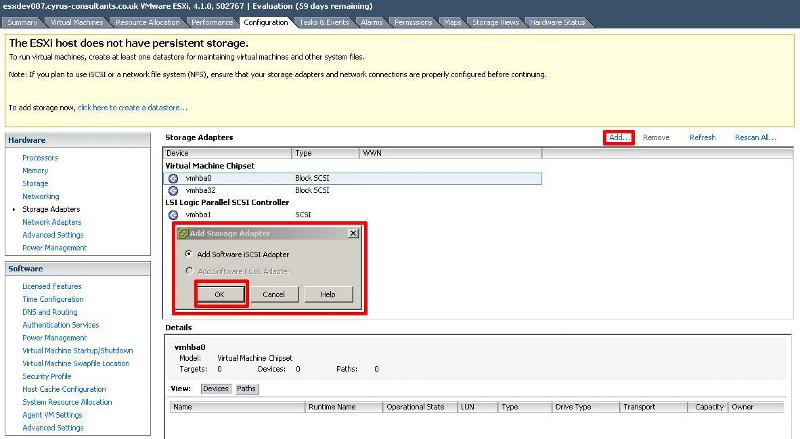Open the Tasks & Events tab
The width and height of the screenshot is (800, 439).
point(324,22)
